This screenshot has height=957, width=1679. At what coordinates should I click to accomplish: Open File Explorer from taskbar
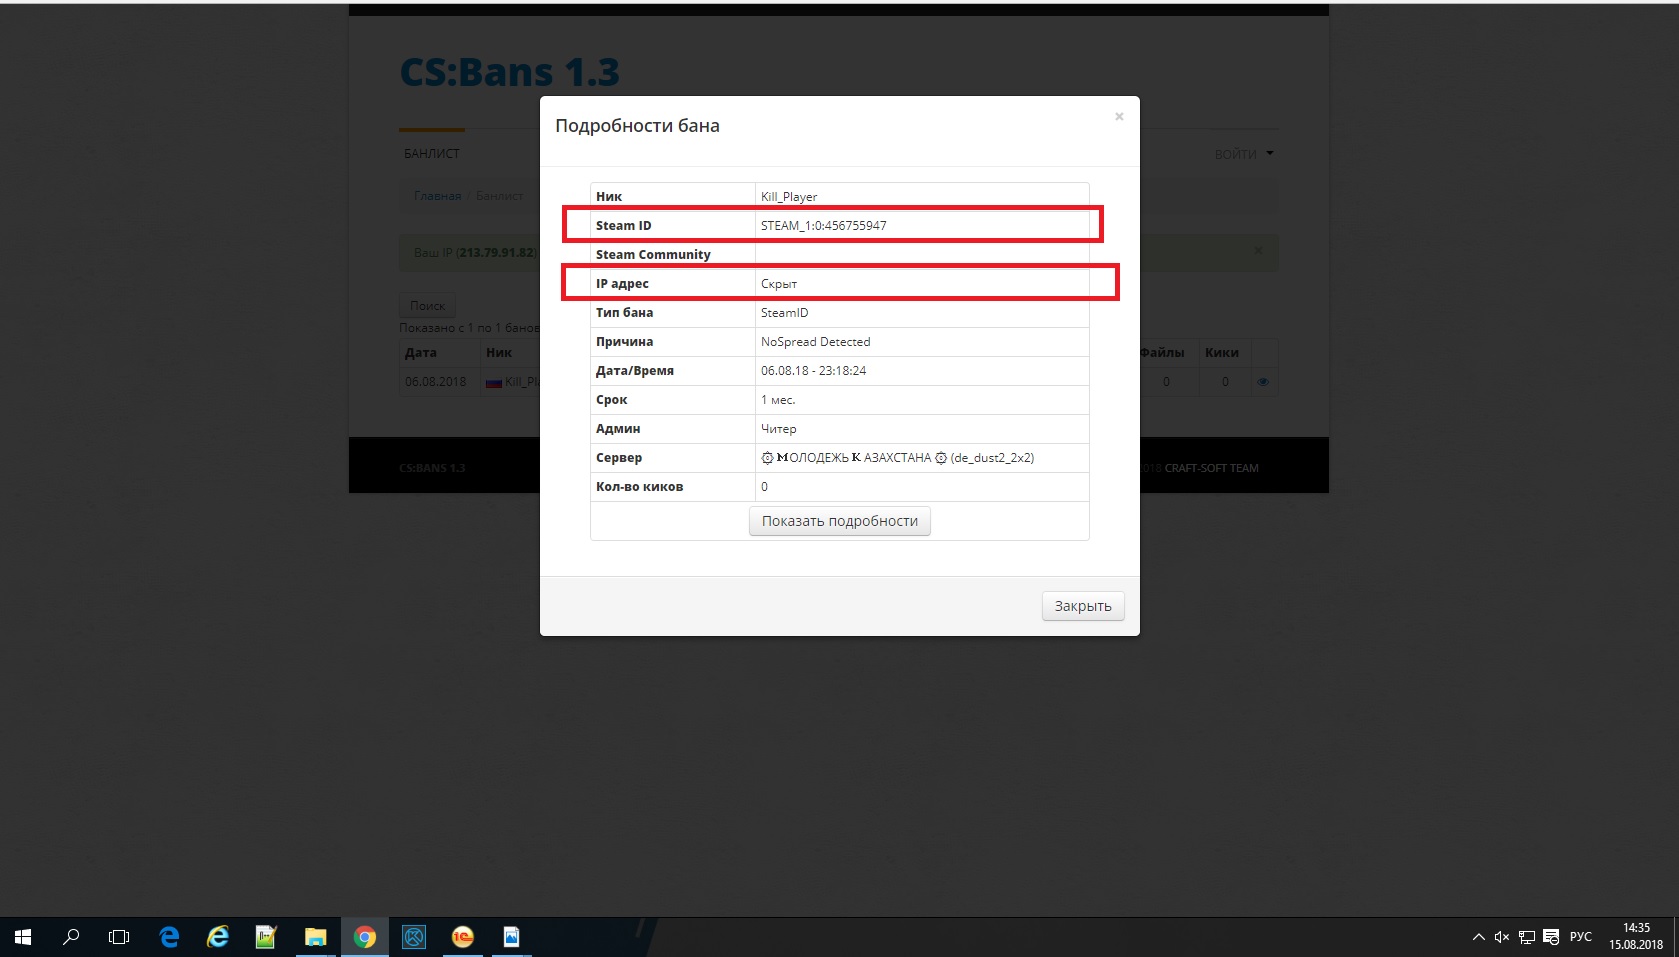tap(316, 937)
